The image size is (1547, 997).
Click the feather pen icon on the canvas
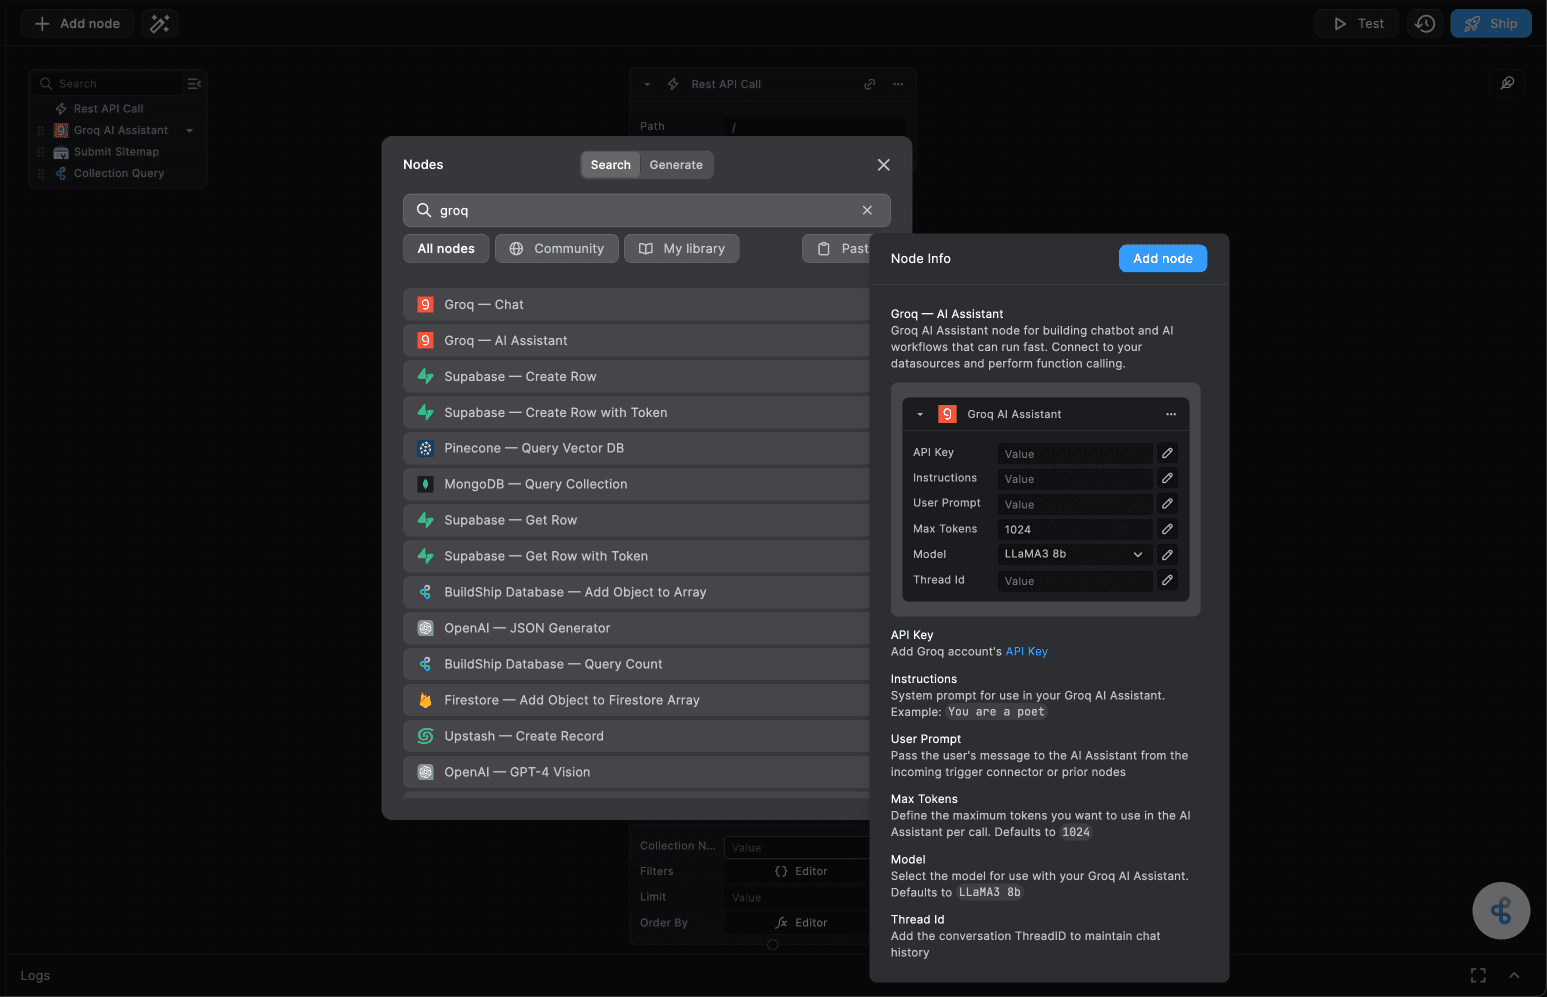(x=1507, y=83)
